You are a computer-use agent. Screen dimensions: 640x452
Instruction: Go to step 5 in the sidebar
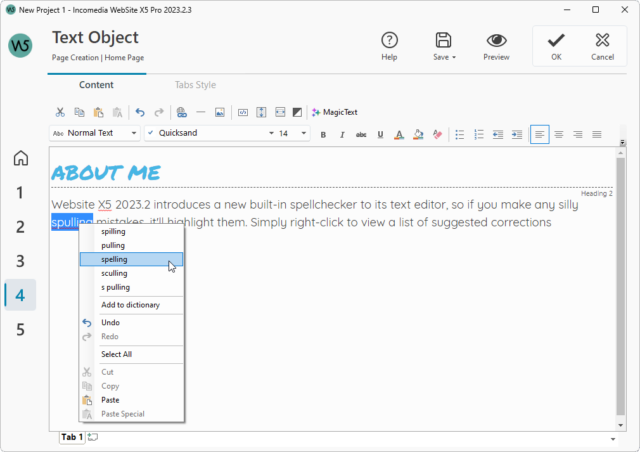click(20, 330)
